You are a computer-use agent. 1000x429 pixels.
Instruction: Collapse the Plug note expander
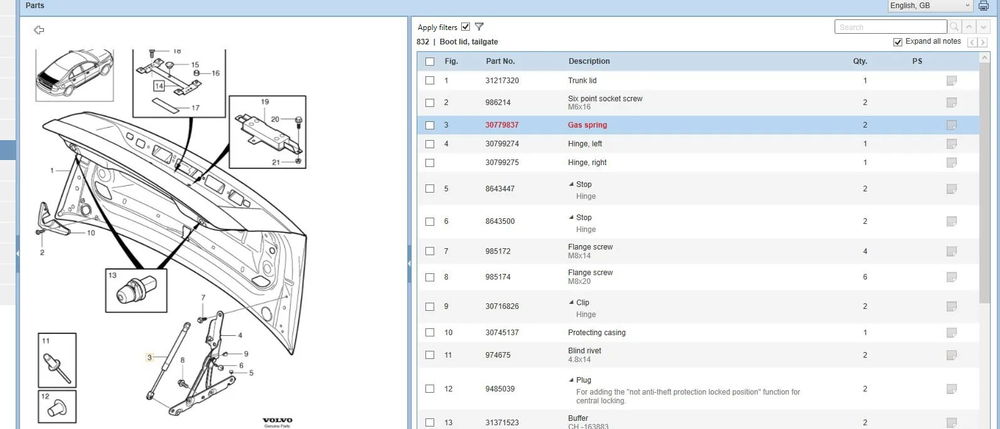pyautogui.click(x=571, y=380)
